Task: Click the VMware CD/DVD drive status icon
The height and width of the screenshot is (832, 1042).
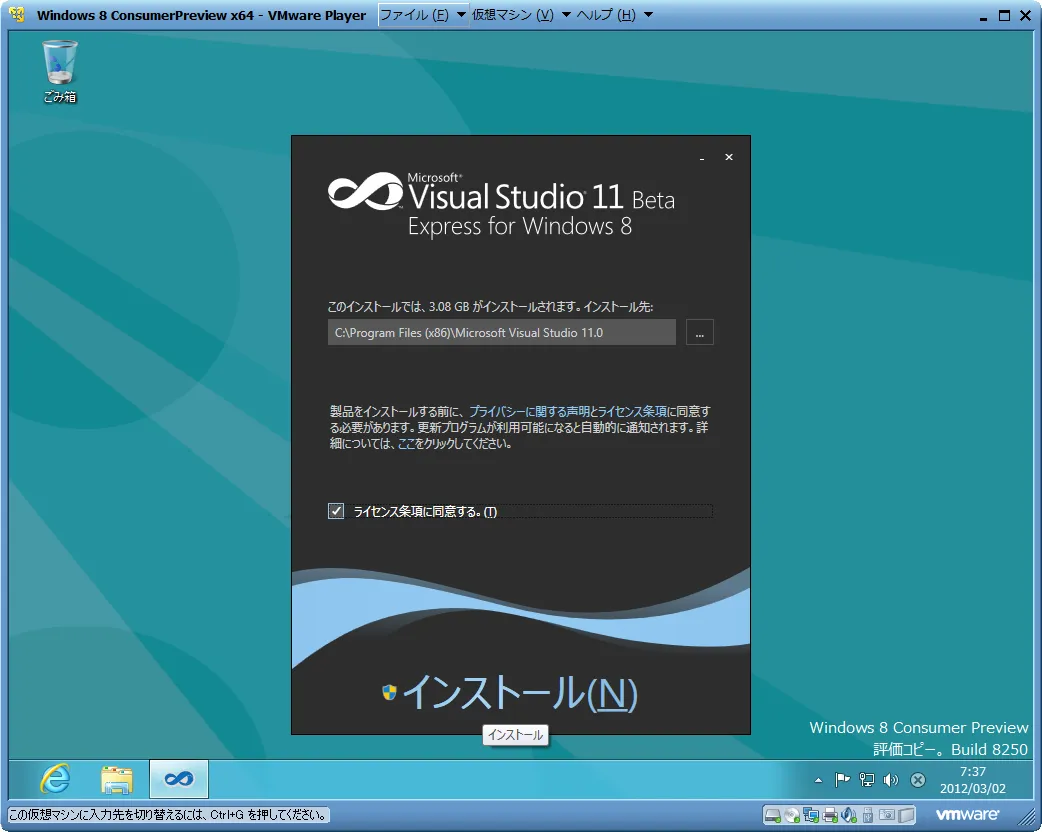Action: click(x=792, y=814)
